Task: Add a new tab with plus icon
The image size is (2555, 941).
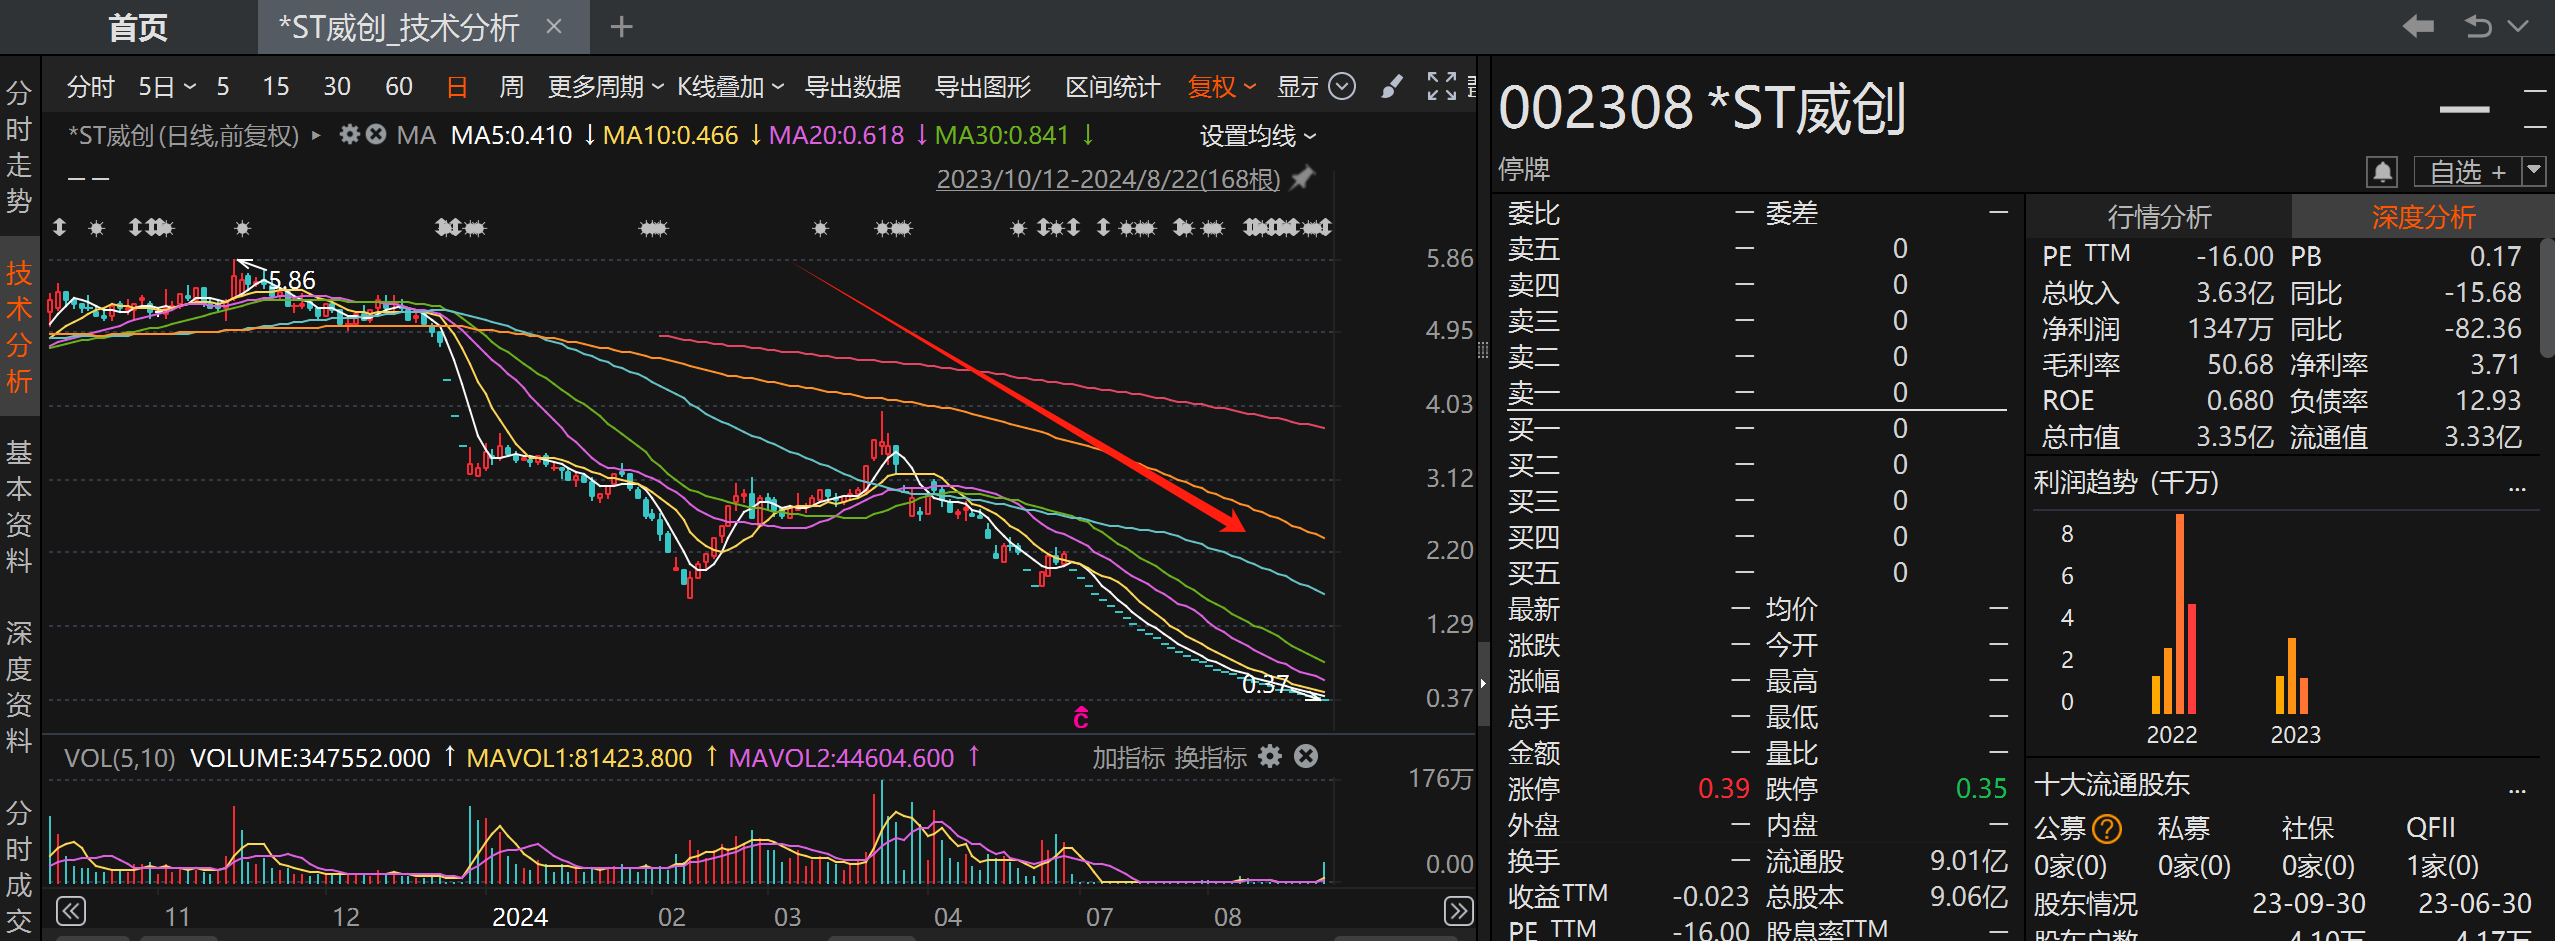Action: pyautogui.click(x=622, y=27)
